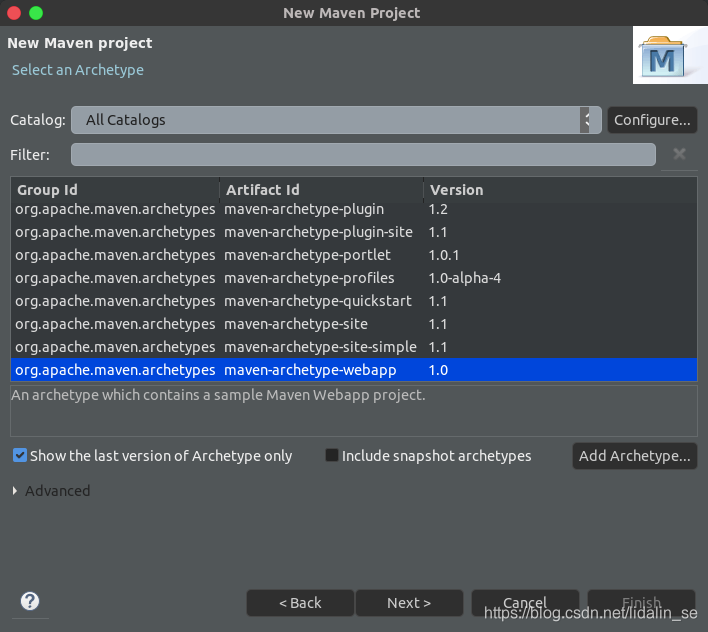Select the maven-archetype-profiles row
Viewport: 708px width, 632px height.
[x=354, y=278]
